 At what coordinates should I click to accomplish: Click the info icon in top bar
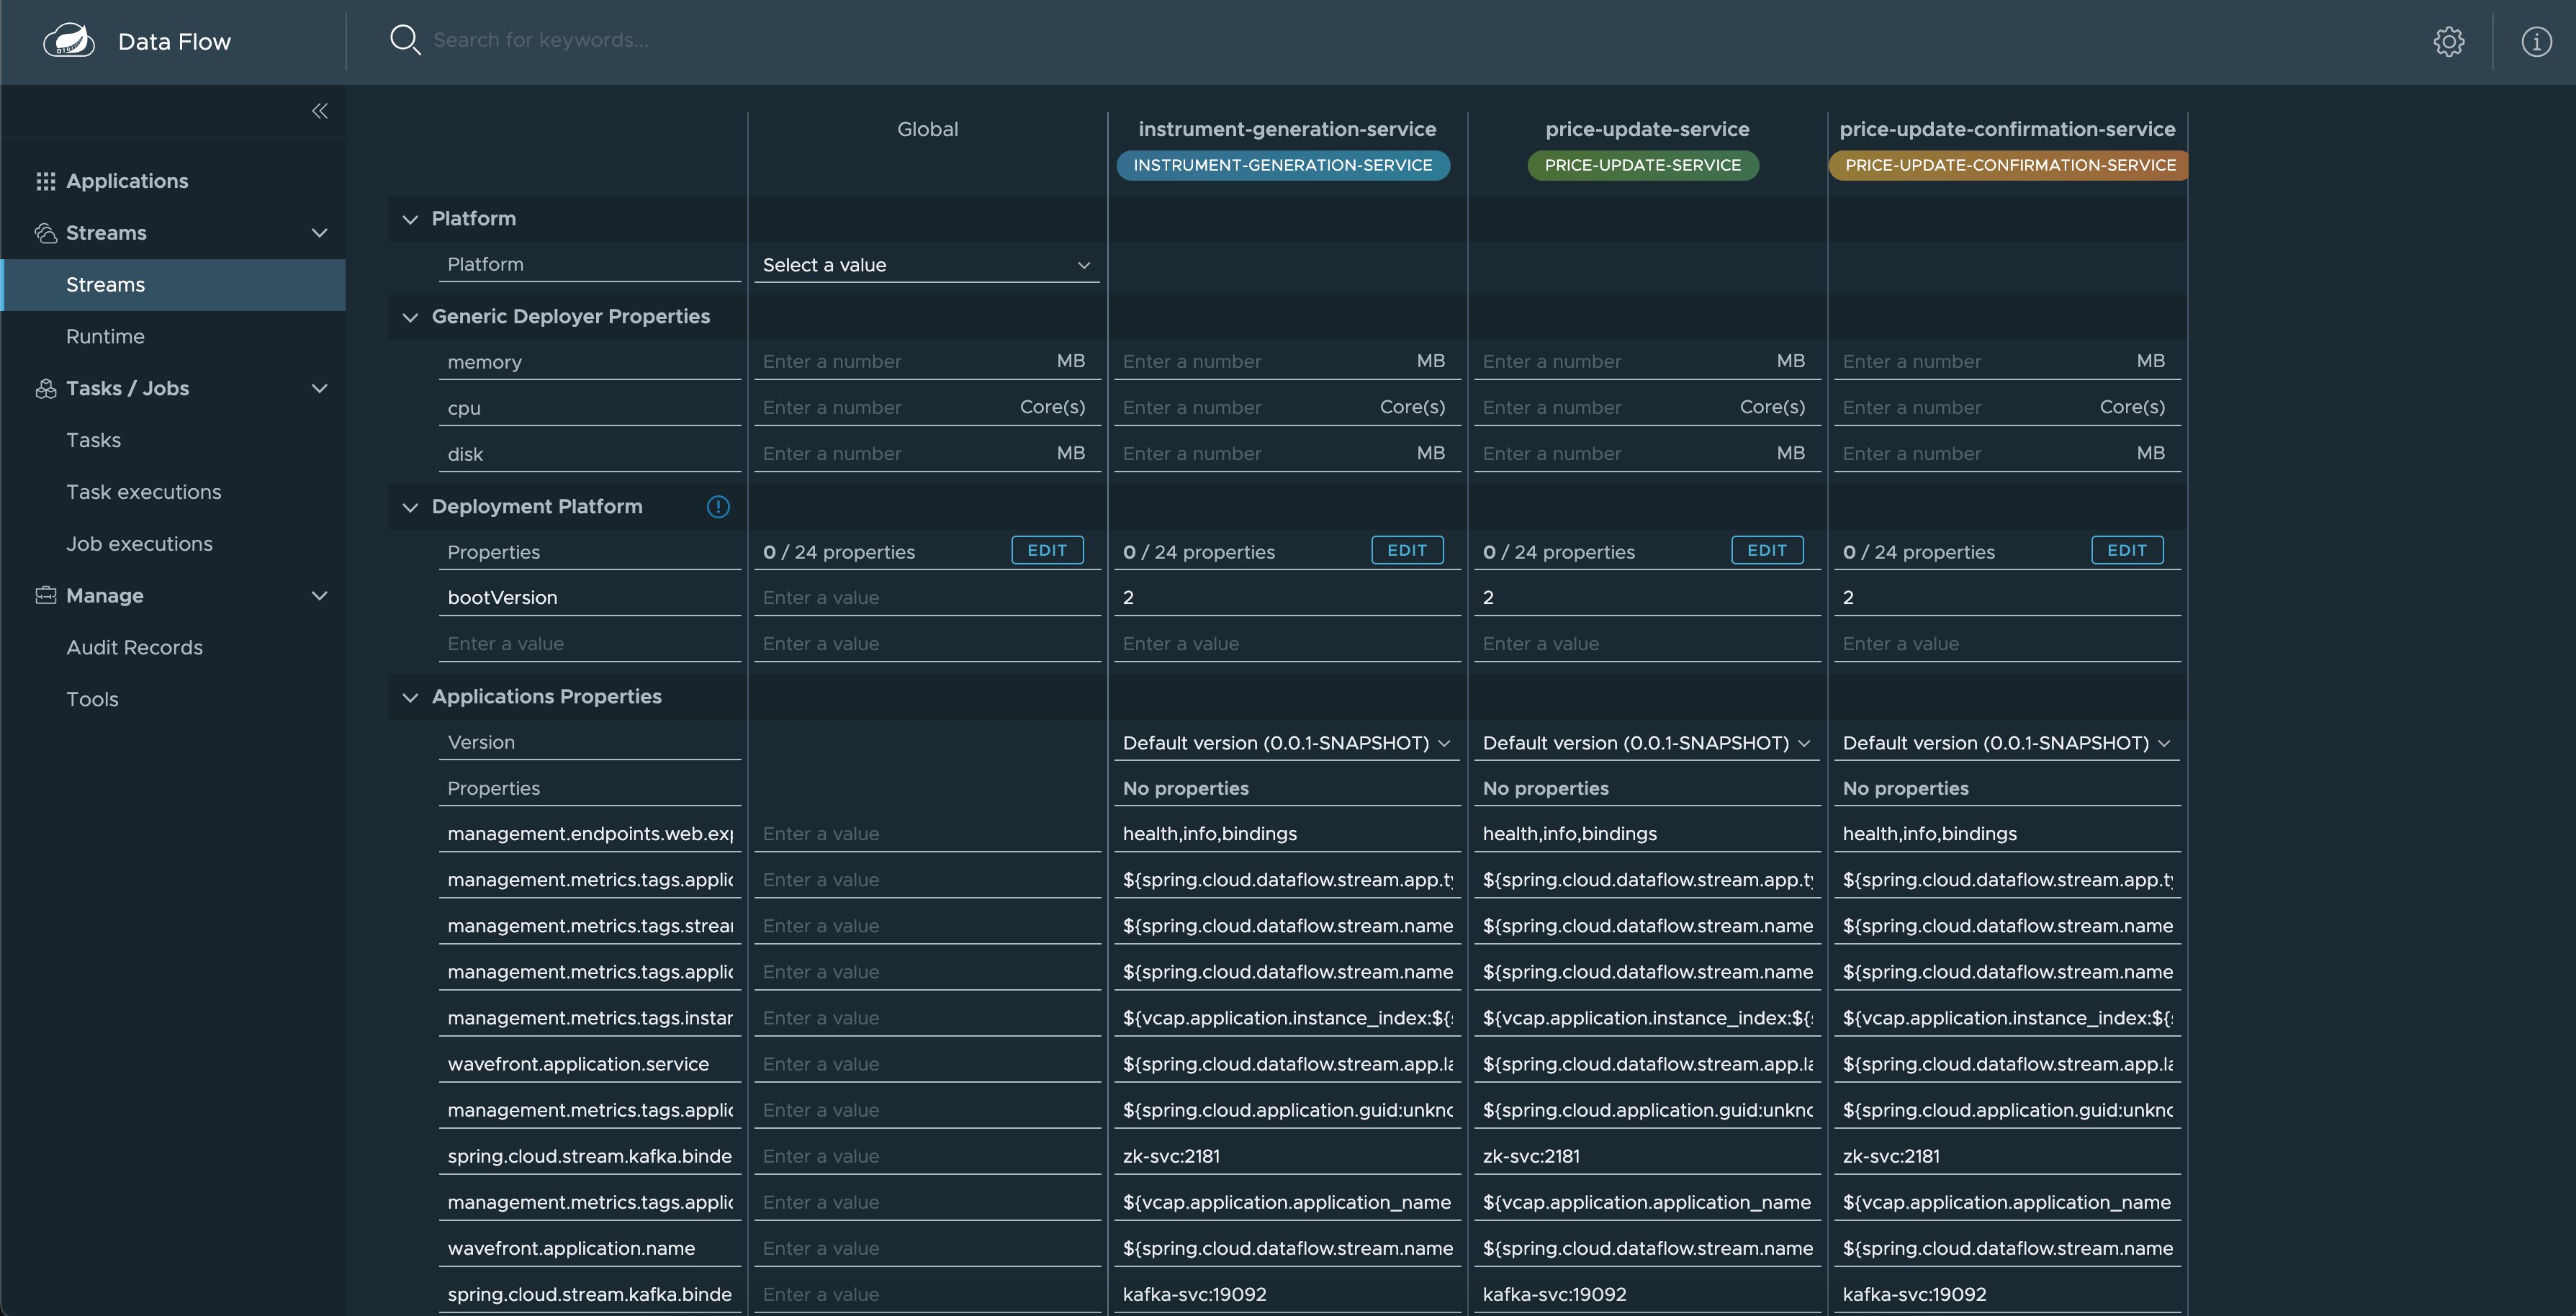click(2536, 41)
